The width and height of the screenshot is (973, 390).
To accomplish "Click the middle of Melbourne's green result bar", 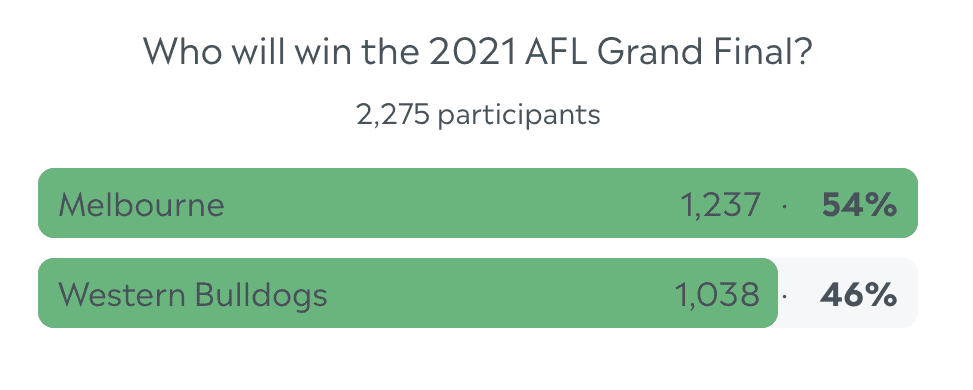I will [x=478, y=203].
